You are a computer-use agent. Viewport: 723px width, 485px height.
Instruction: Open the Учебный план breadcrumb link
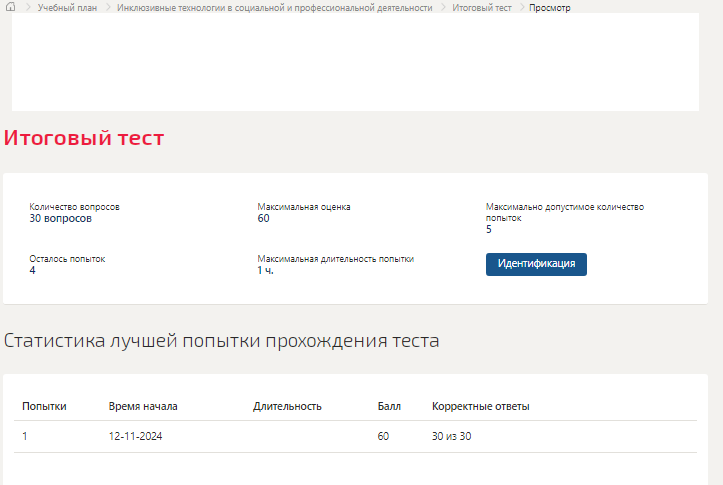[x=67, y=7]
